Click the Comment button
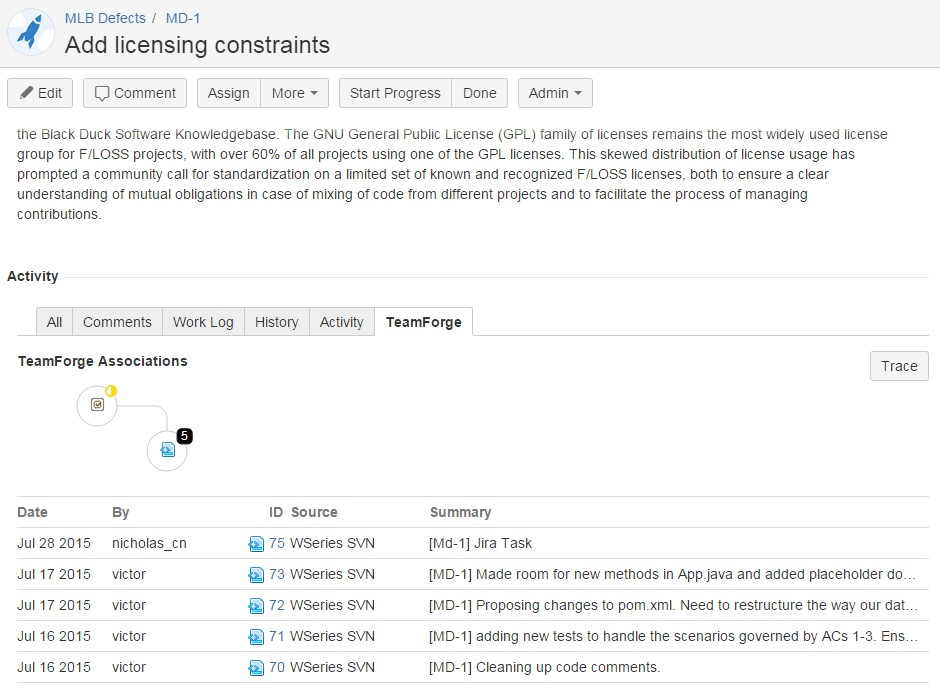 click(x=135, y=93)
